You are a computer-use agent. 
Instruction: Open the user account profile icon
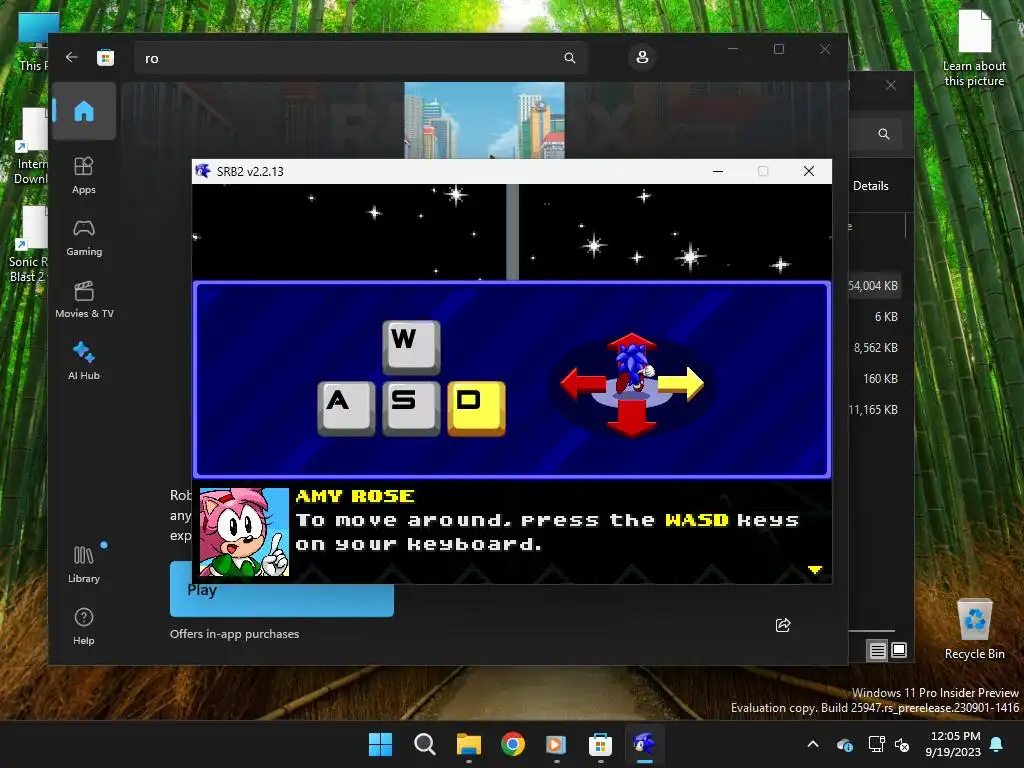click(642, 57)
